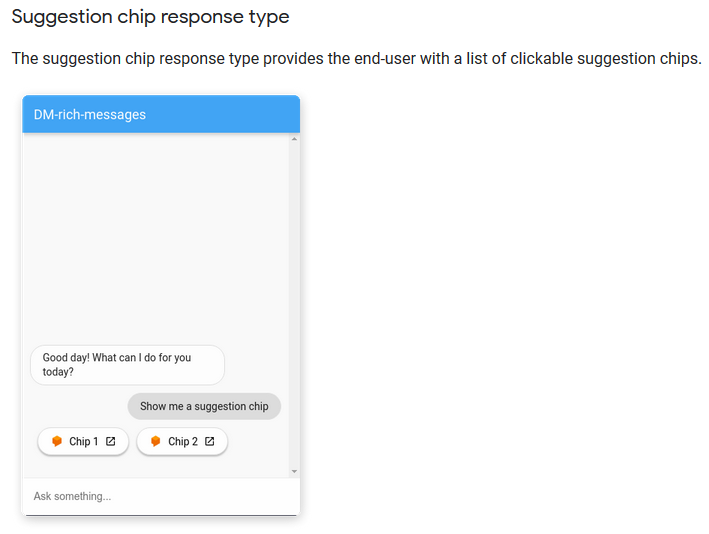Click the chat window's vertical scrollbar track

click(294, 300)
